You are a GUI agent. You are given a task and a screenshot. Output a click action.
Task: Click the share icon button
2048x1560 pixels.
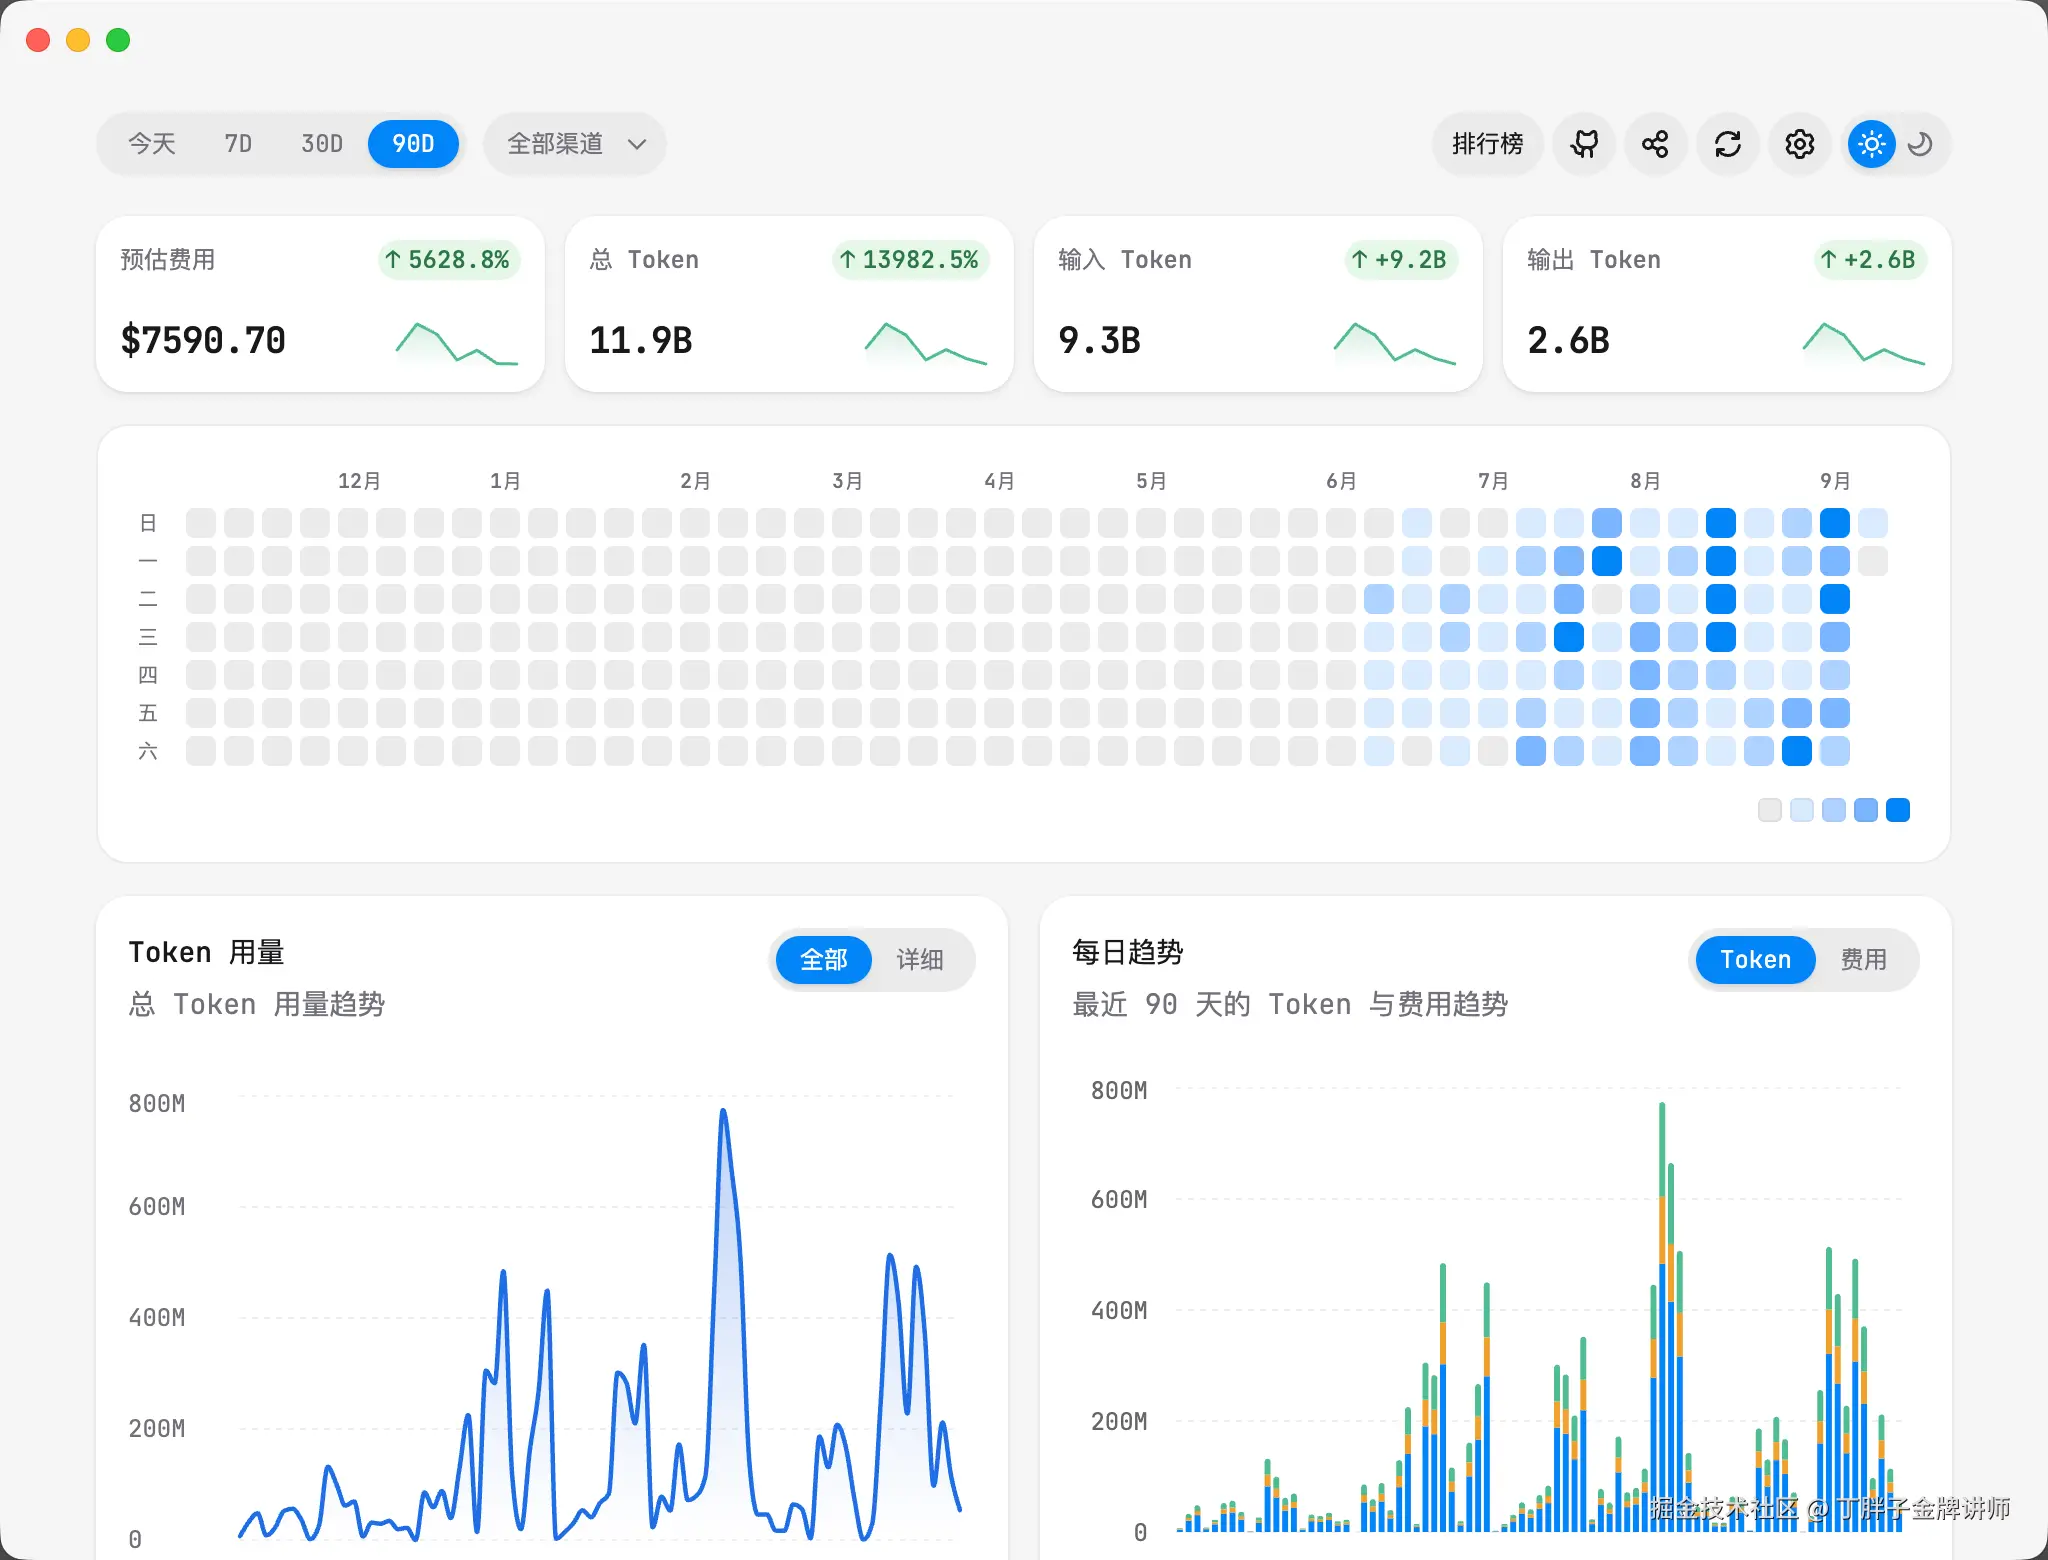1656,144
